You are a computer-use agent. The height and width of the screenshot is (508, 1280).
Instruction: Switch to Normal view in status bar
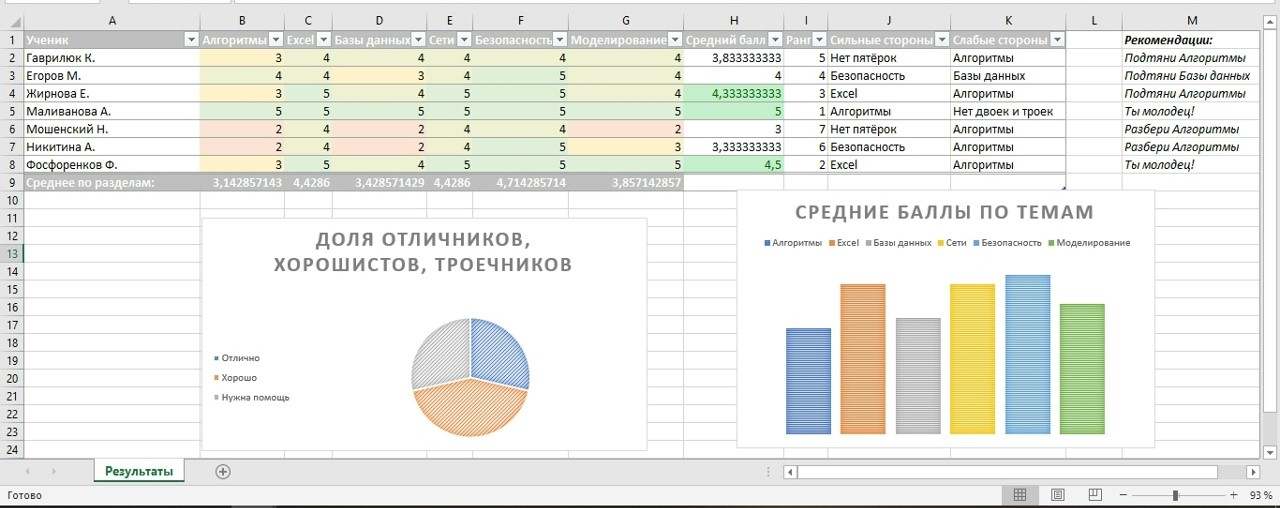tap(1020, 495)
